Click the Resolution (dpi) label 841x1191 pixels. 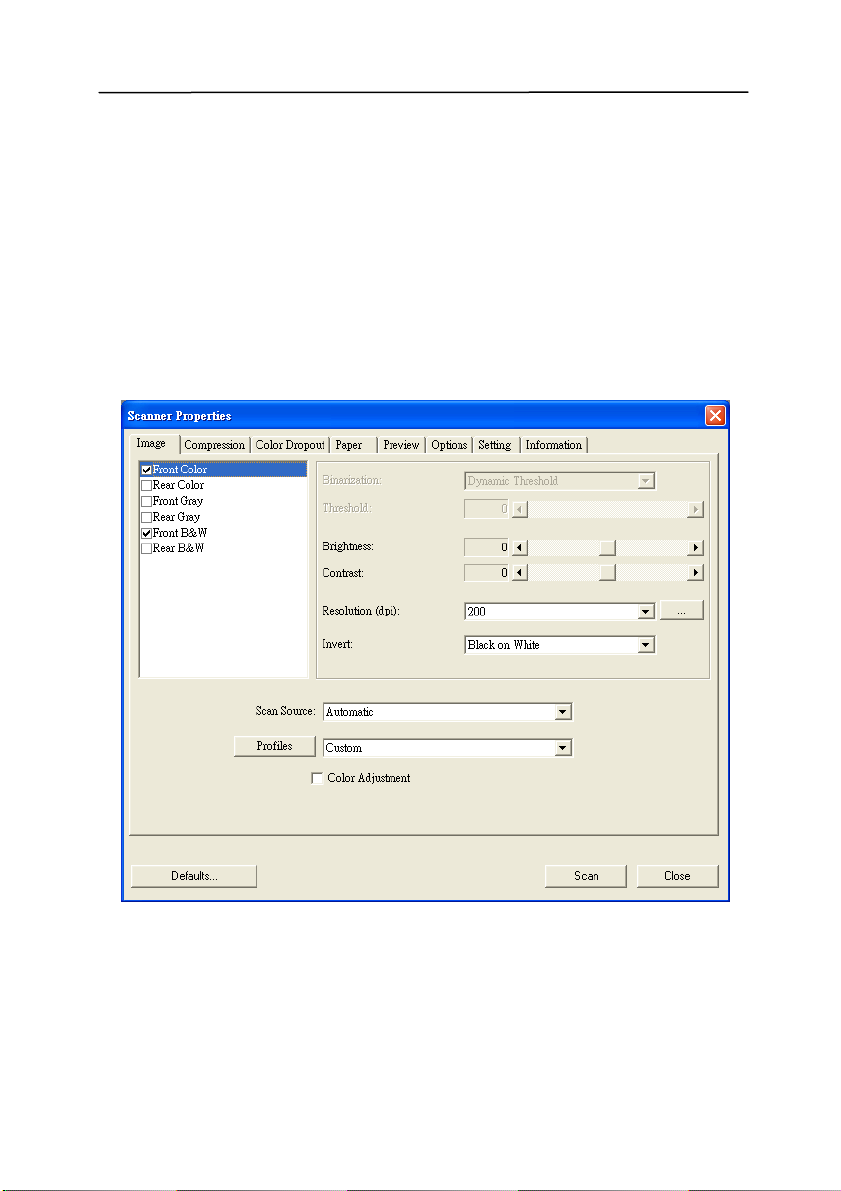click(x=361, y=611)
